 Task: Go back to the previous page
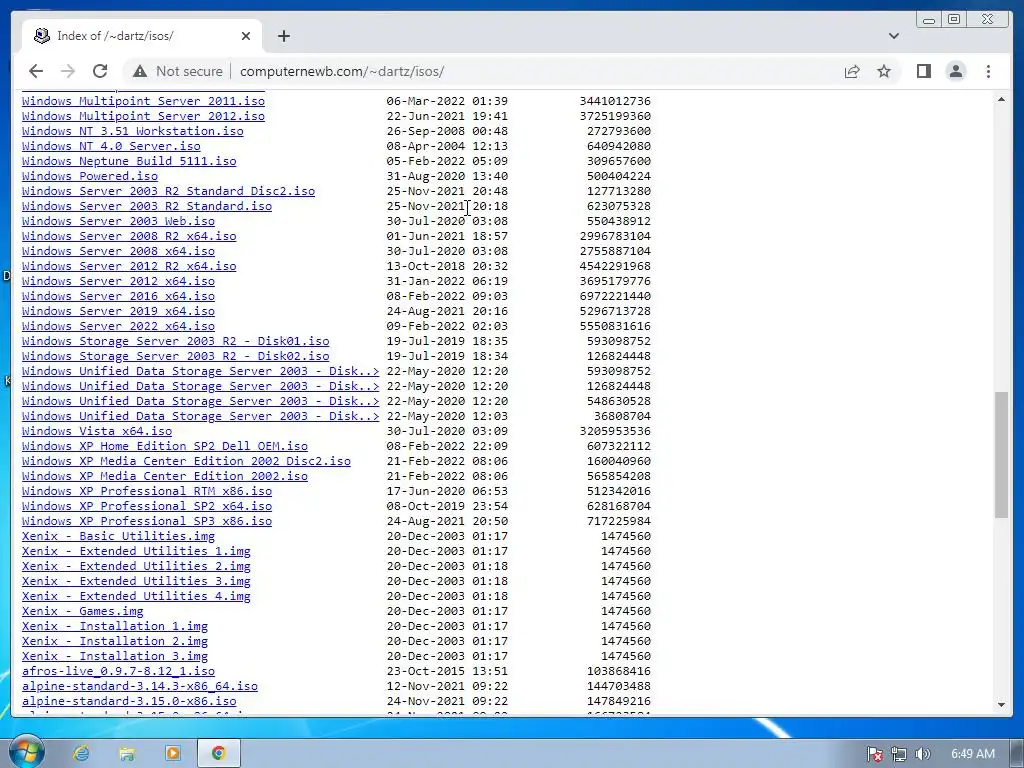[x=36, y=71]
